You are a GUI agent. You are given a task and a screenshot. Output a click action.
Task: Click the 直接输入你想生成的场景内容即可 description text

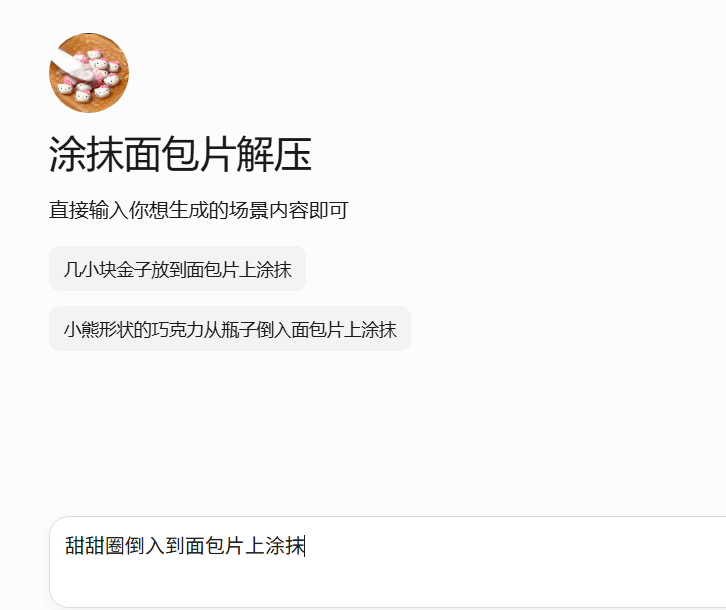(199, 210)
